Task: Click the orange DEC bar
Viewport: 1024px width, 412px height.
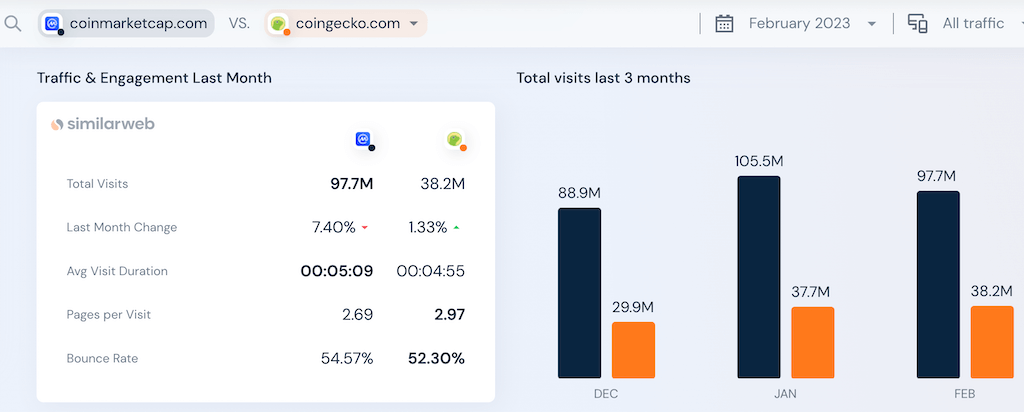Action: click(x=633, y=350)
